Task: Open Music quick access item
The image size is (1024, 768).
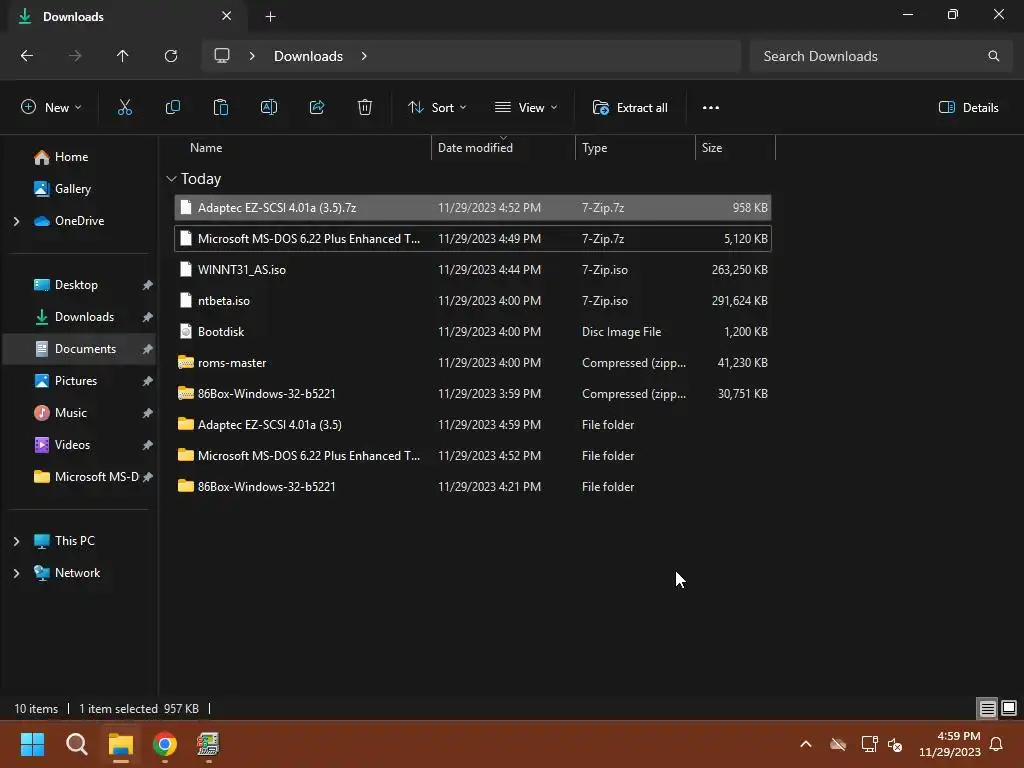Action: click(x=71, y=413)
